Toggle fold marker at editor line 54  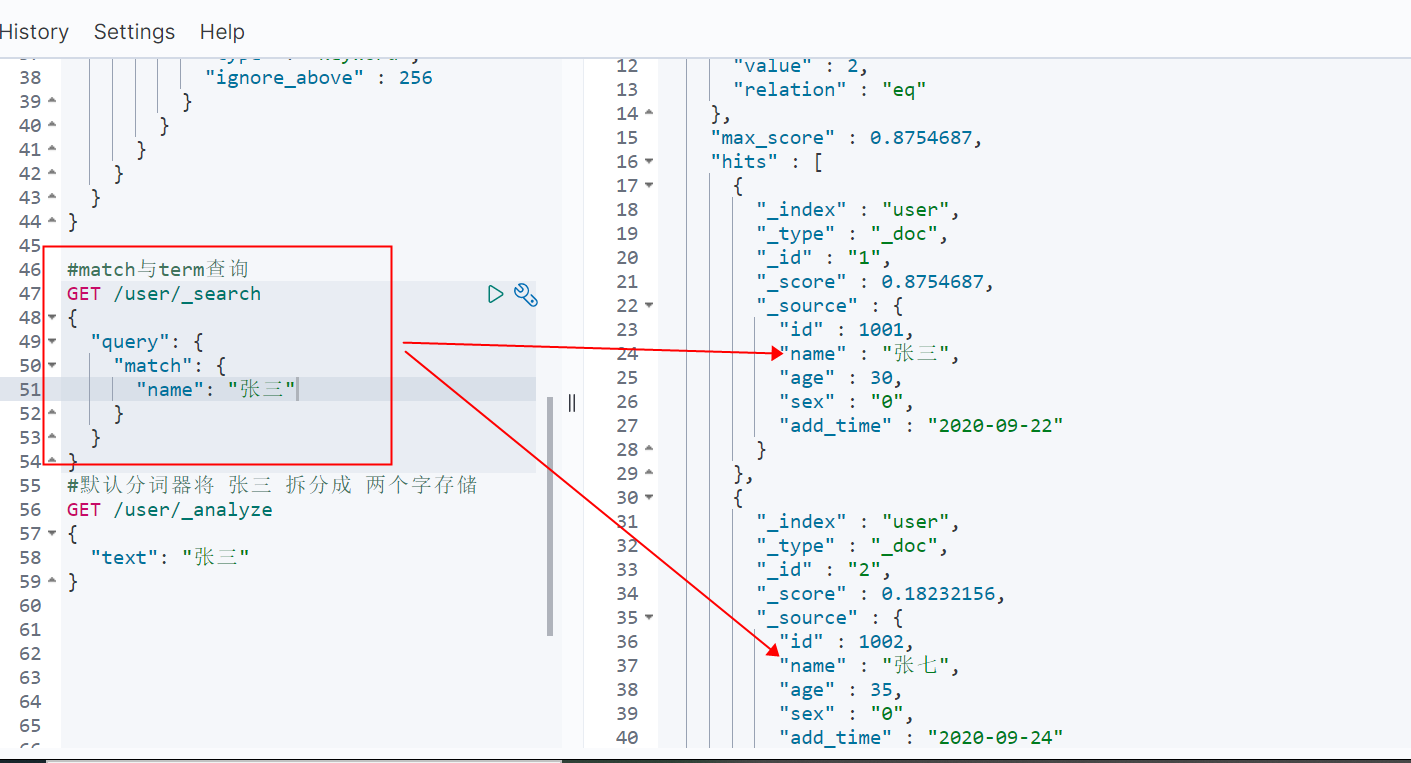[52, 462]
